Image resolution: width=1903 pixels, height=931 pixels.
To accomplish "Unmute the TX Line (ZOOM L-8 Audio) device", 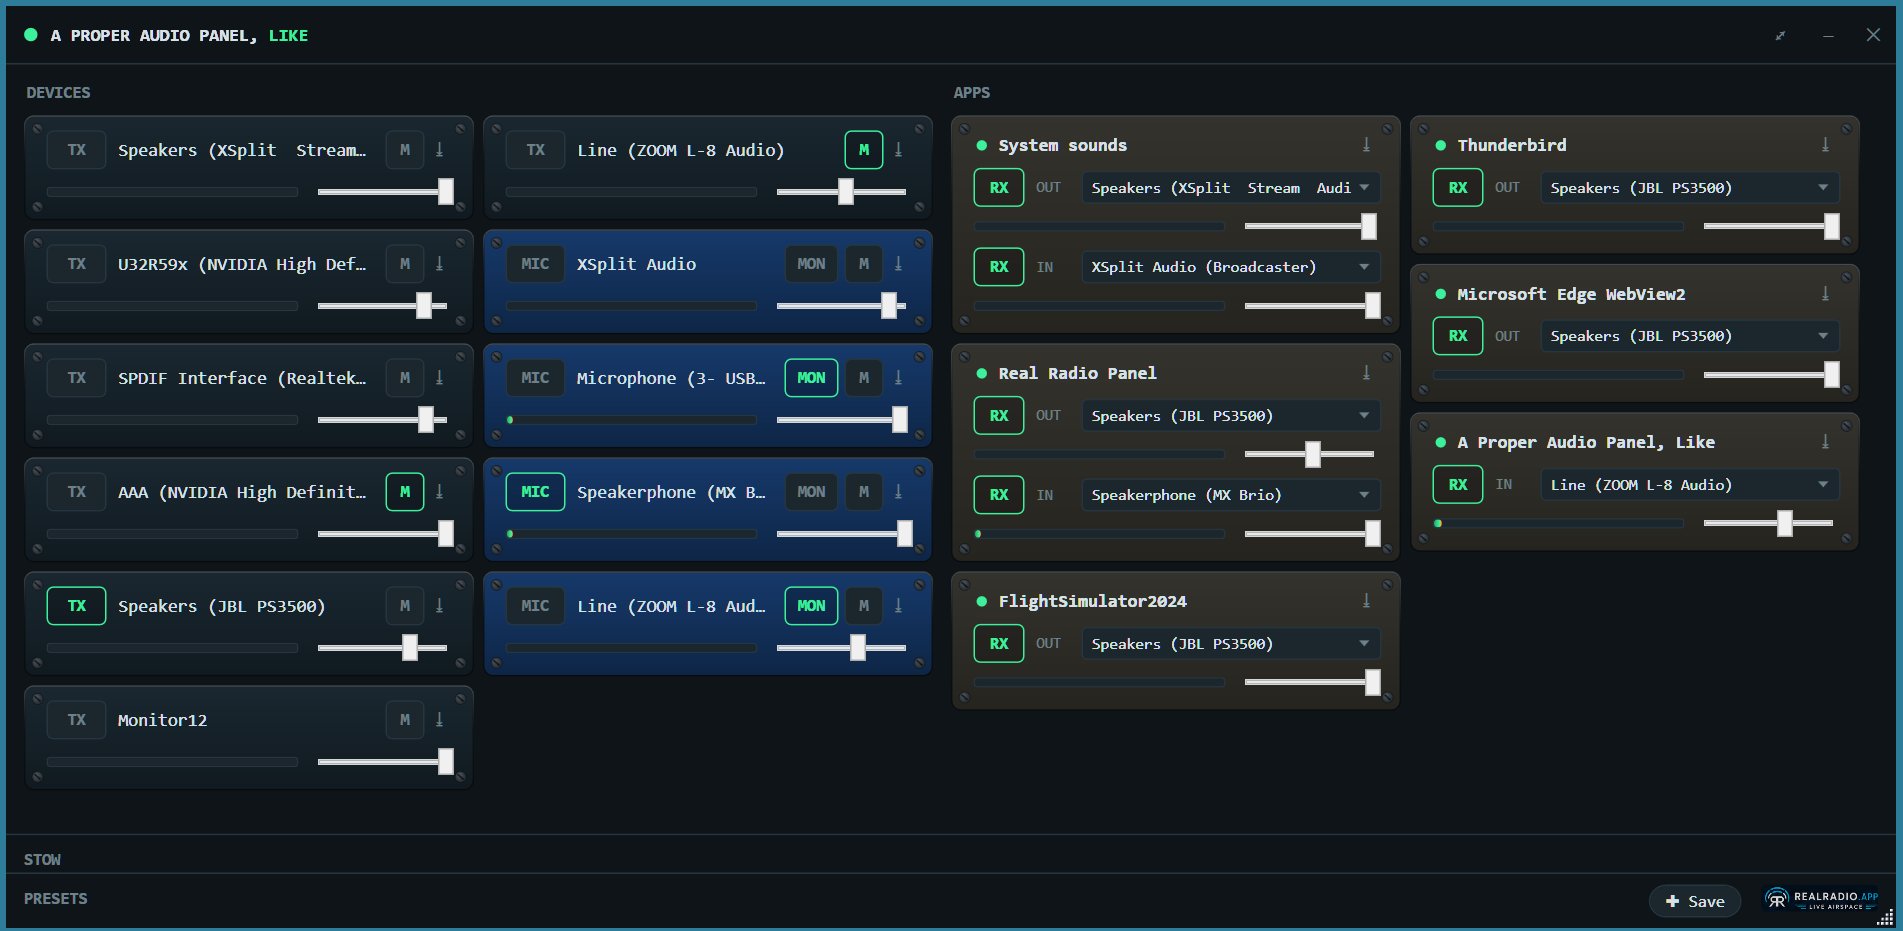I will [864, 150].
